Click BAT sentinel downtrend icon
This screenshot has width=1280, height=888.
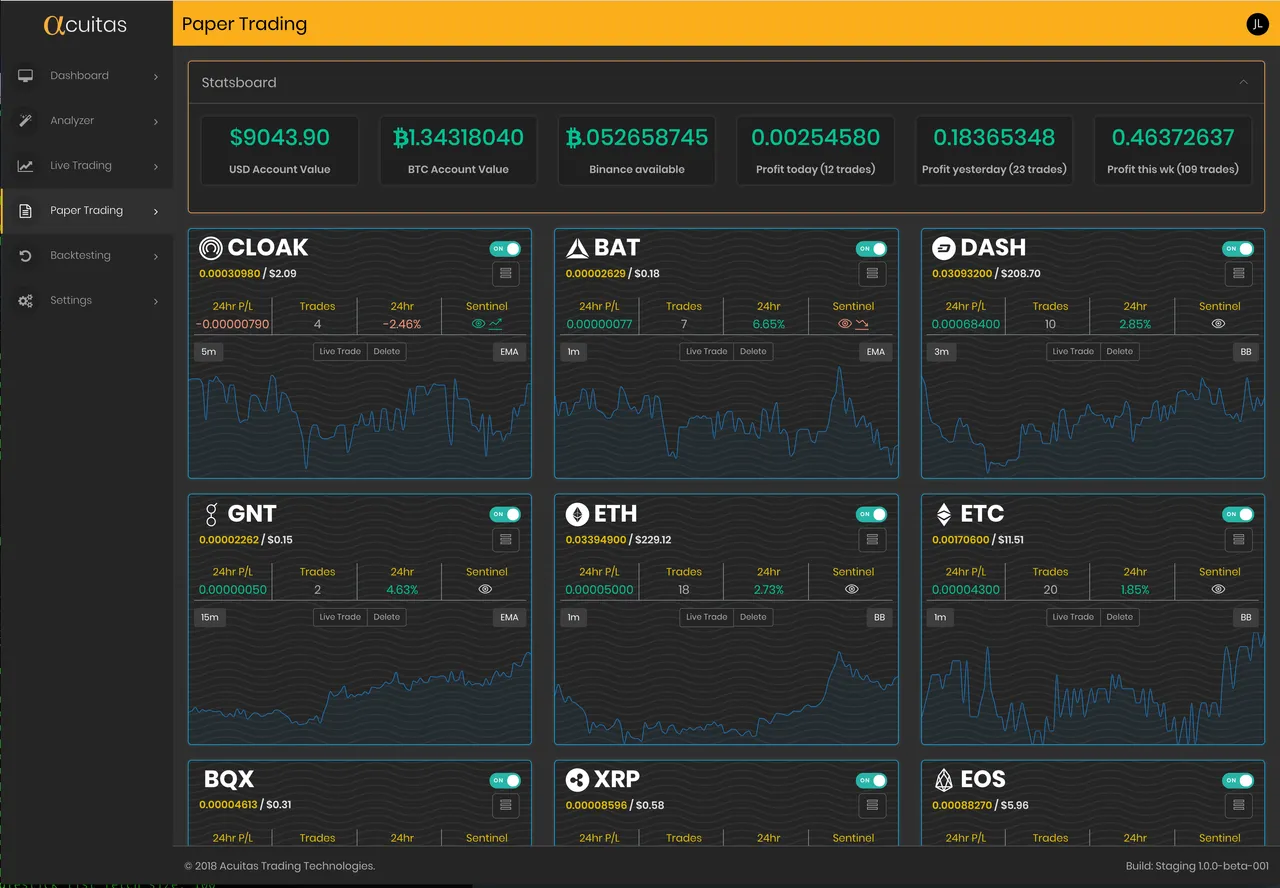point(862,324)
